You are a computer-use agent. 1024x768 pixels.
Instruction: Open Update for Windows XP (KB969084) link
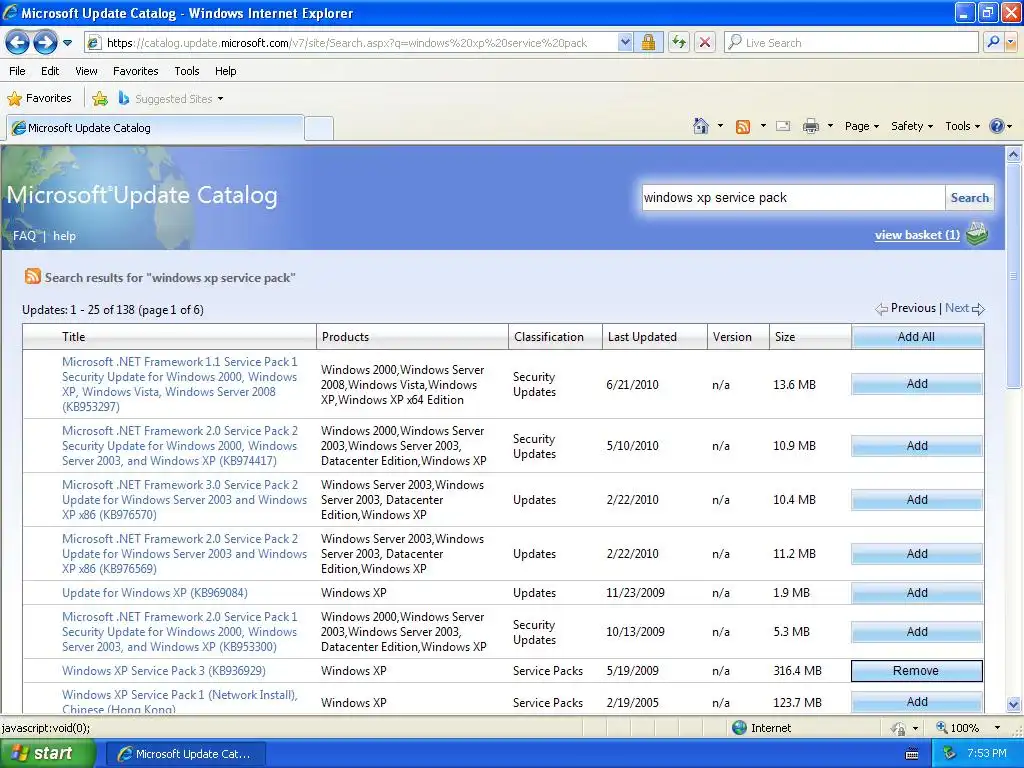155,593
